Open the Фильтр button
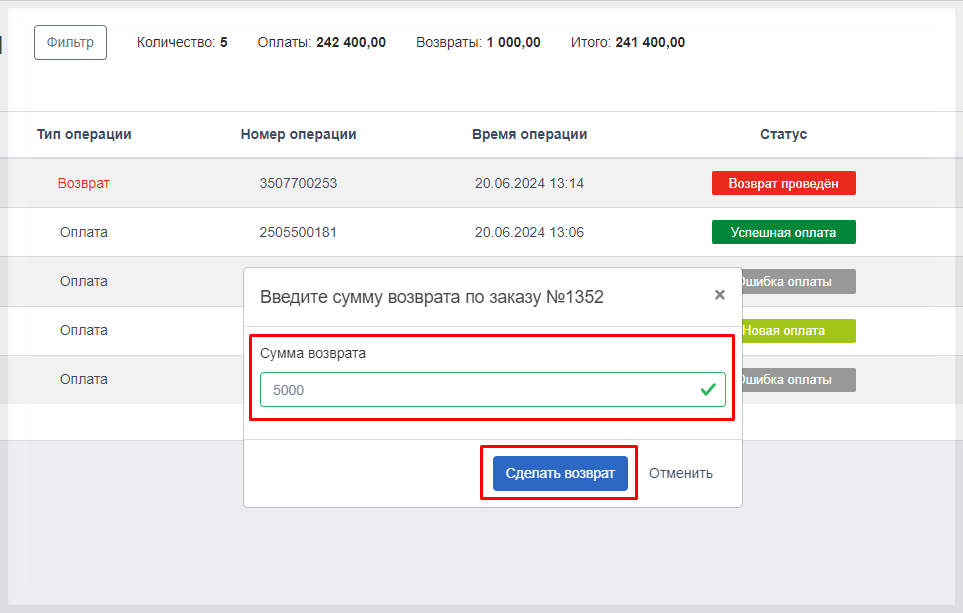Viewport: 963px width, 613px height. [70, 43]
